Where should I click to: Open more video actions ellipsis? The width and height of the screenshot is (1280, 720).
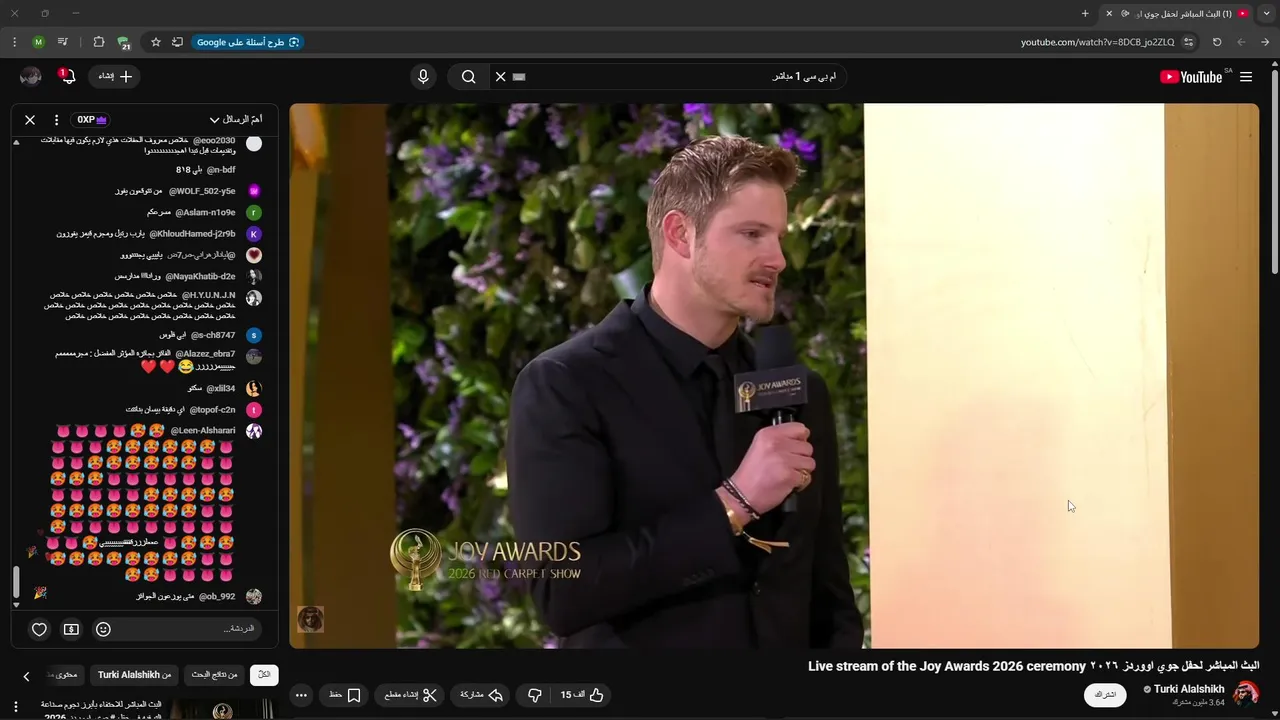click(301, 695)
